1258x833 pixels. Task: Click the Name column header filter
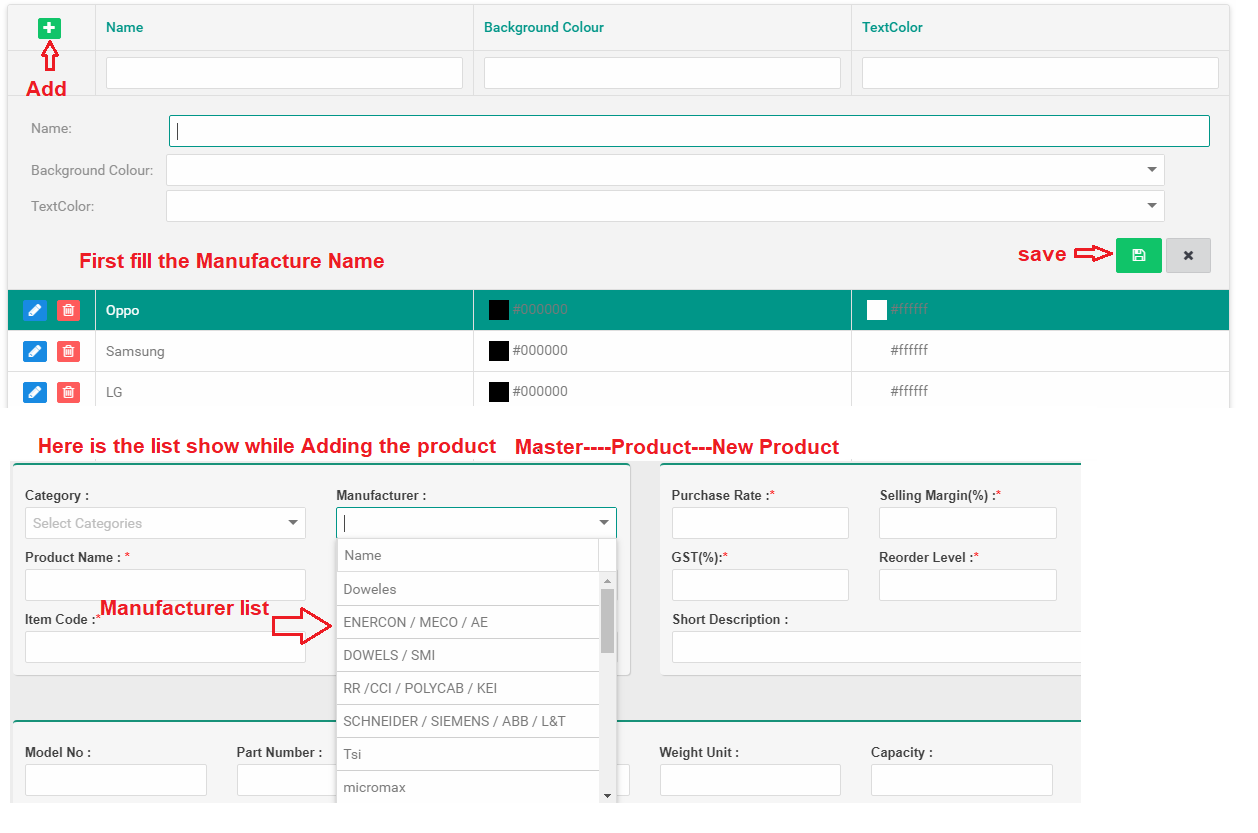[x=284, y=72]
